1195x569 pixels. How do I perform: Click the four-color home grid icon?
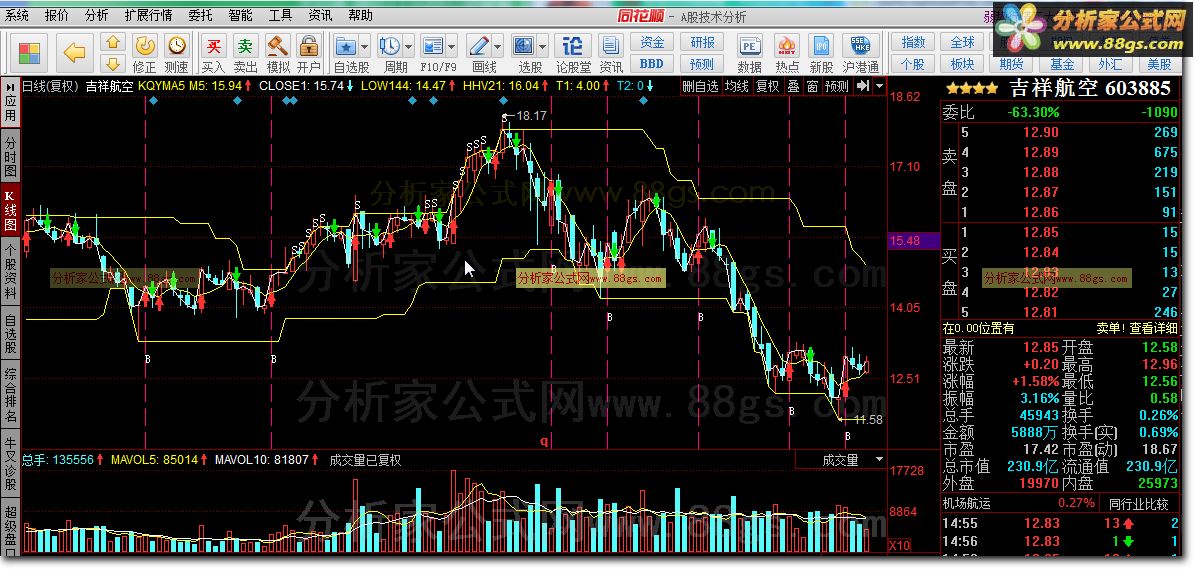(x=30, y=53)
